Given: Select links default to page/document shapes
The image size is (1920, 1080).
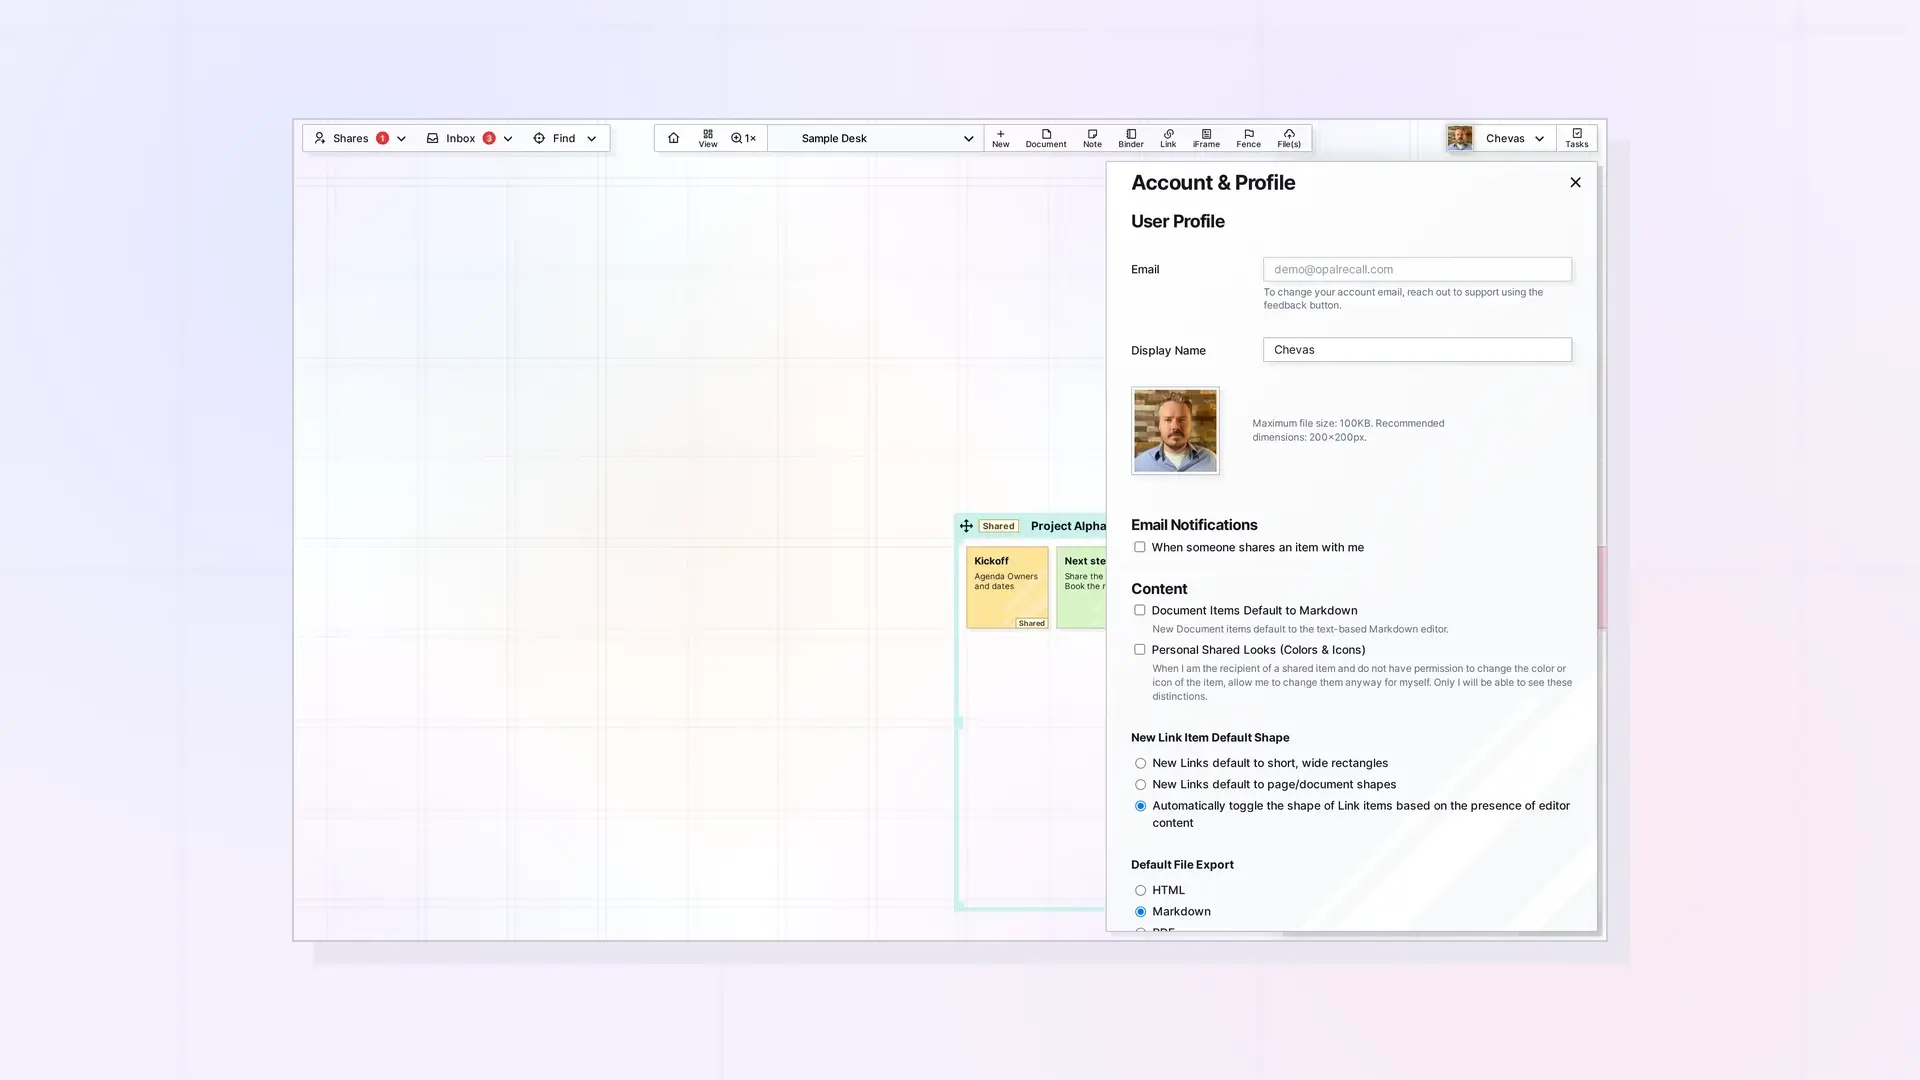Looking at the screenshot, I should click(1140, 785).
